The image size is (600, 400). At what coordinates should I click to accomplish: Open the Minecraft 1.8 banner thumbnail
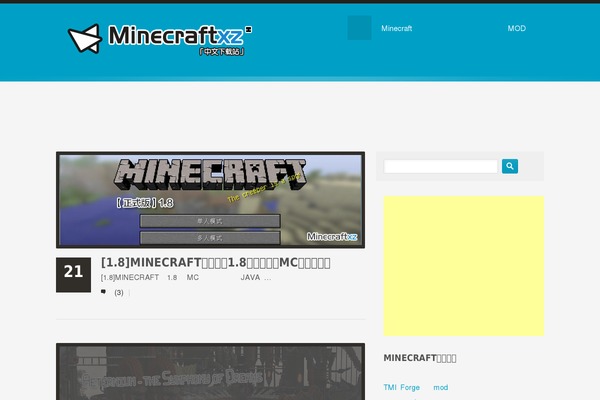pos(210,200)
